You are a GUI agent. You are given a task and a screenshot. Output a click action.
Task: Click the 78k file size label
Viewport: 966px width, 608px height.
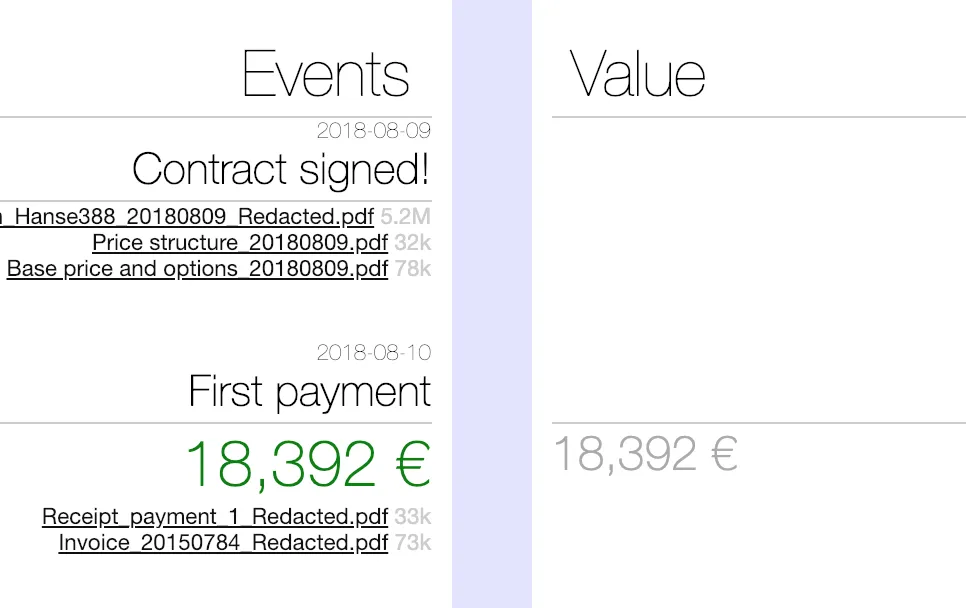[412, 269]
